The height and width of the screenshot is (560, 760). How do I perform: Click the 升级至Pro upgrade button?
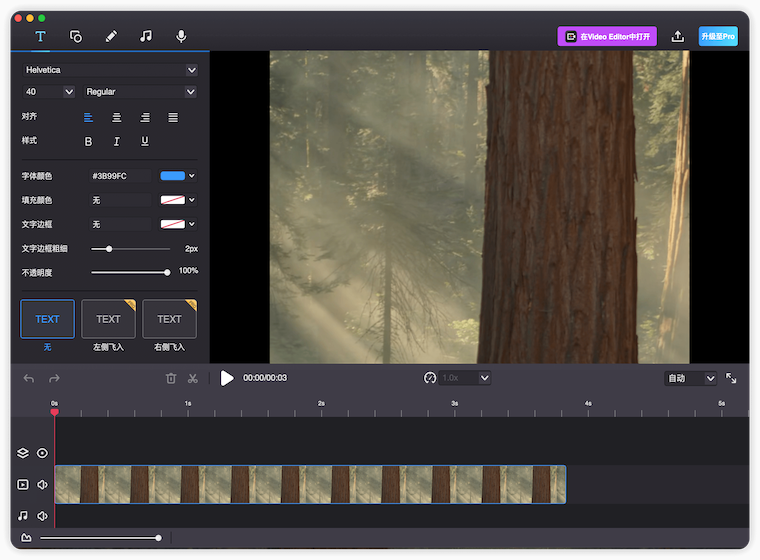point(718,36)
